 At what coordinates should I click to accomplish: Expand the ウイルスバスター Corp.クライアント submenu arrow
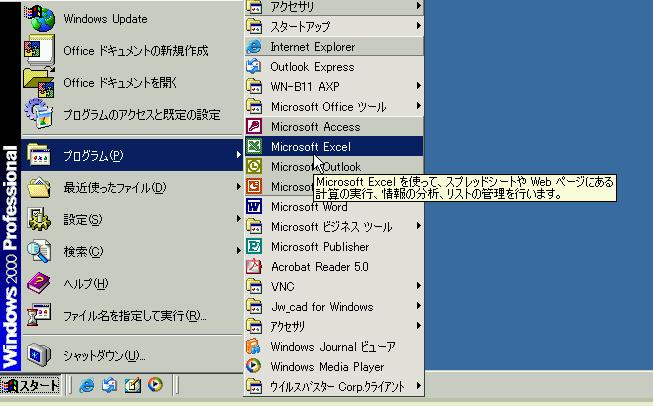[x=418, y=386]
